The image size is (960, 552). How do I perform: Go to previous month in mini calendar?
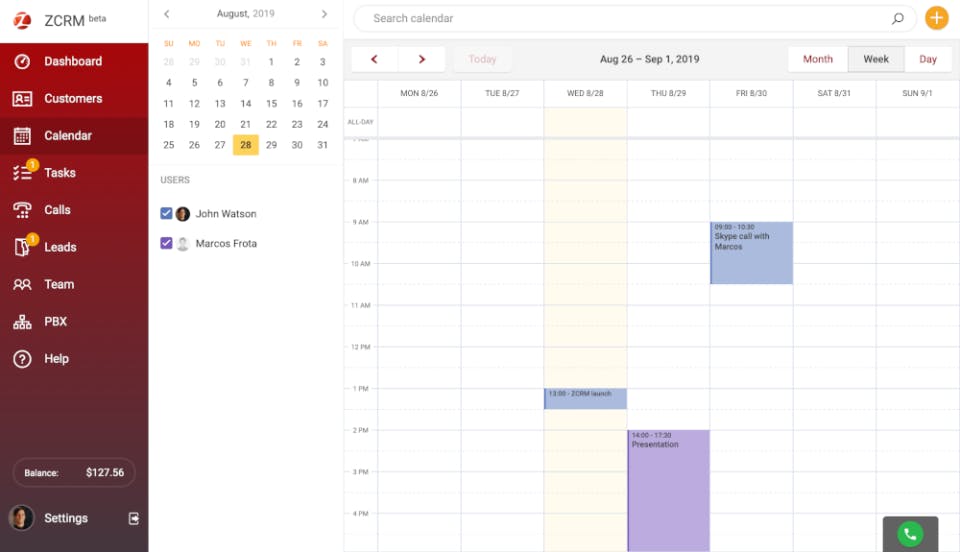(167, 14)
